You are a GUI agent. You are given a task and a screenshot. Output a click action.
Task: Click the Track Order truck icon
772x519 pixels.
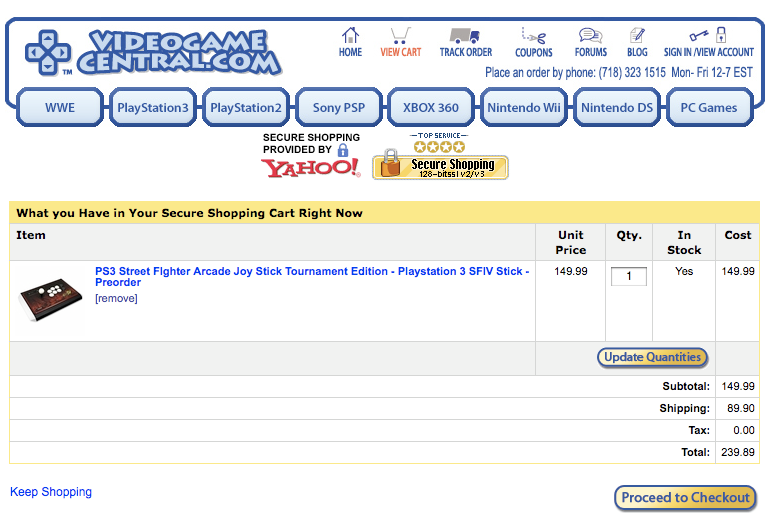465,35
